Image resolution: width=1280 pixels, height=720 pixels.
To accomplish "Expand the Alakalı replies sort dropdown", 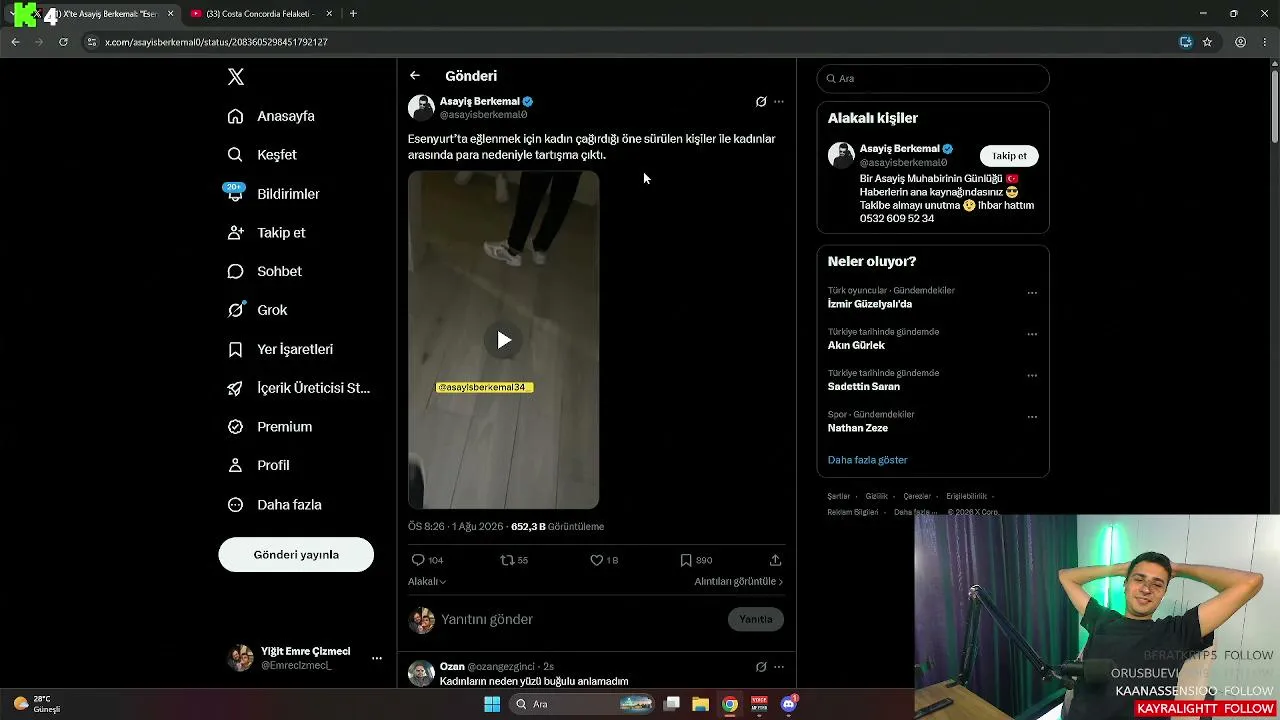I will [427, 581].
